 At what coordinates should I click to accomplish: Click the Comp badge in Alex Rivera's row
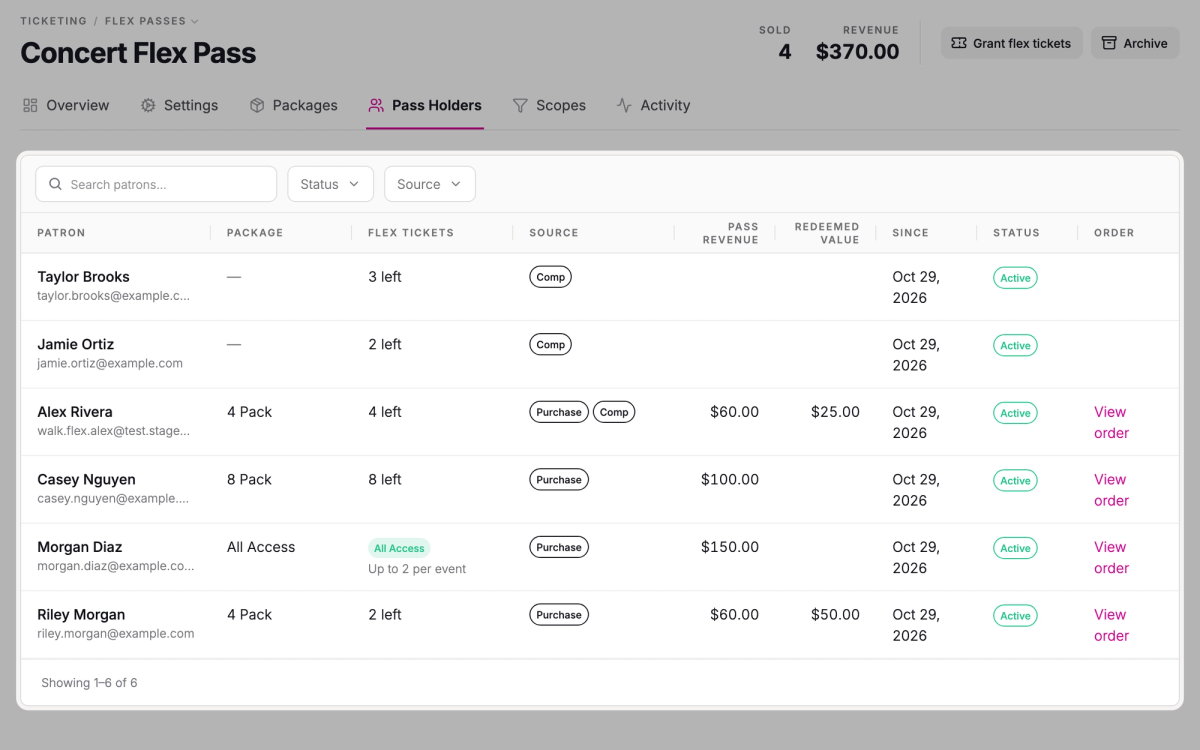point(614,412)
